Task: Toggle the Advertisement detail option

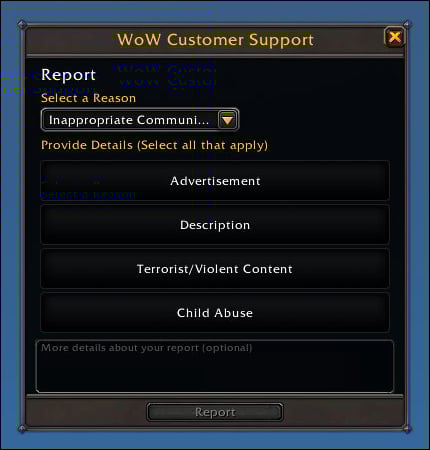Action: (215, 181)
